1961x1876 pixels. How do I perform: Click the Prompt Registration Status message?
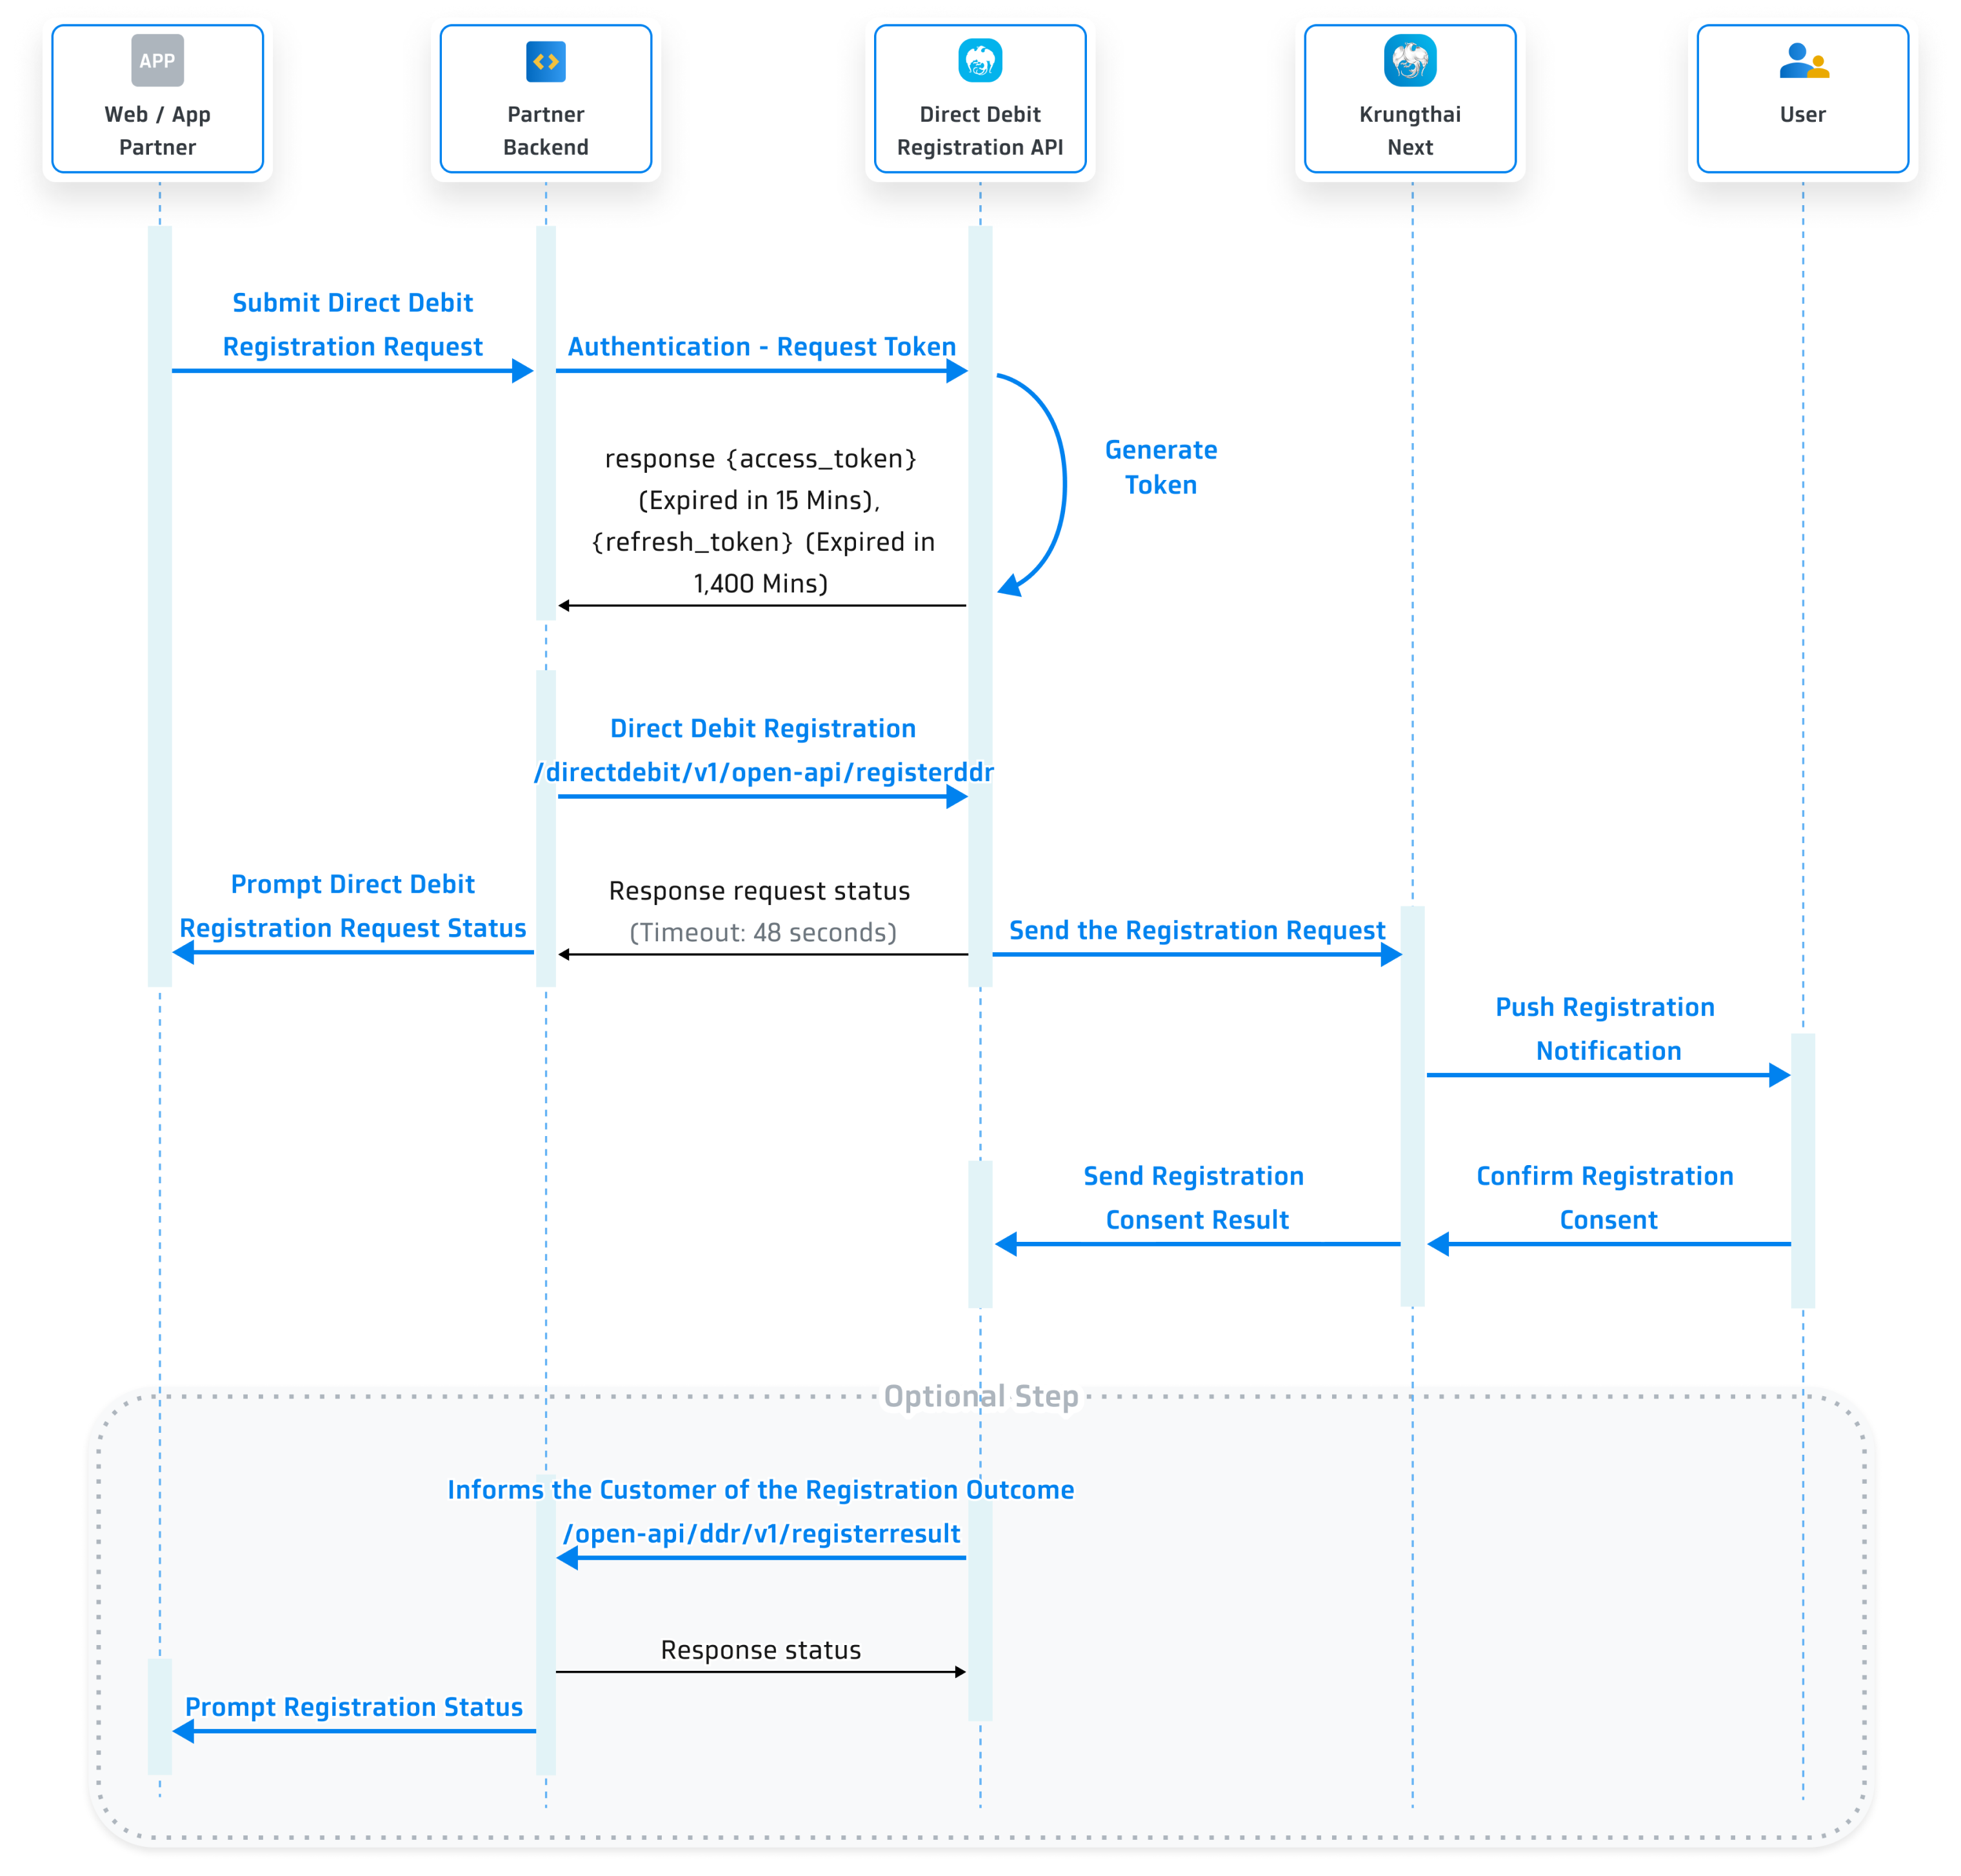tap(355, 1707)
